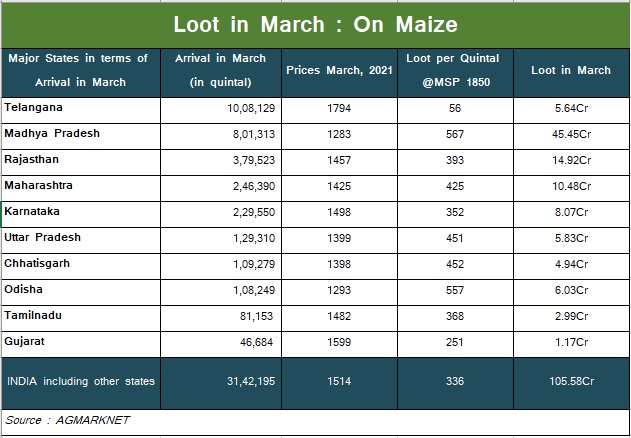Select the 'Arrival in March (in quintal)' column header
Screen dimensions: 631x438
click(220, 70)
